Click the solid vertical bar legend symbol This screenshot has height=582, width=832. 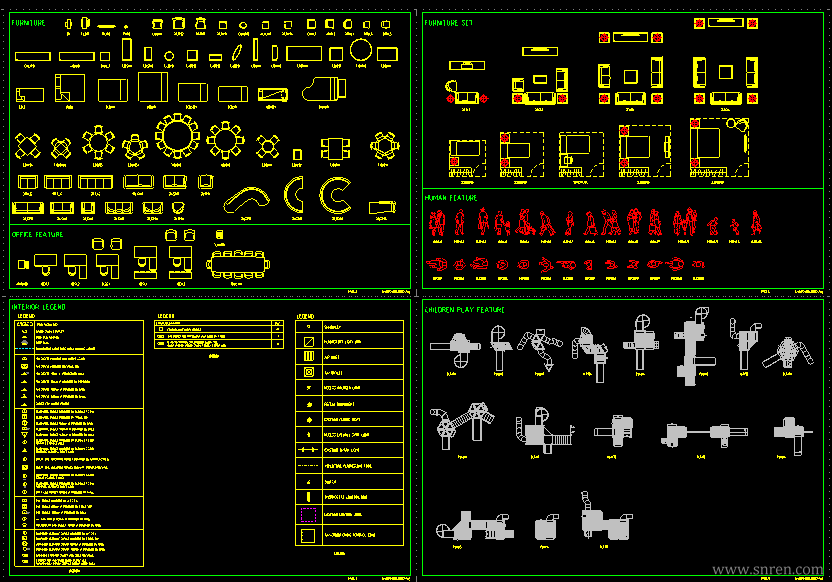tap(308, 497)
